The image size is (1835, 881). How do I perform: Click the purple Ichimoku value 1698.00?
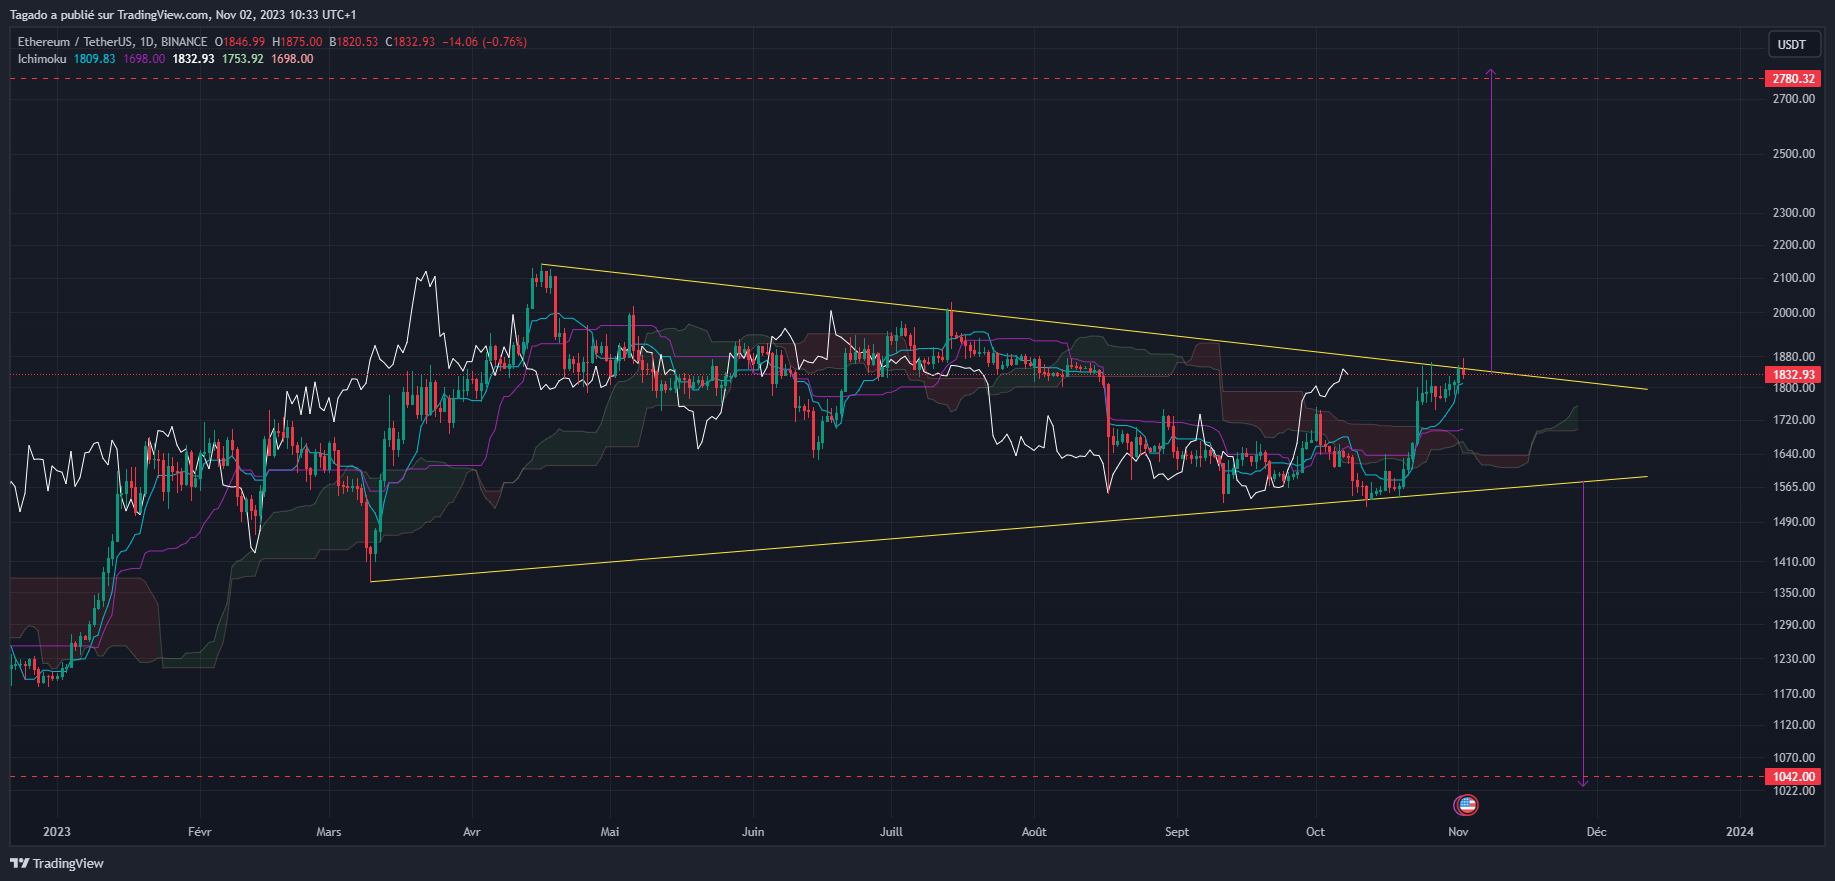coord(144,59)
